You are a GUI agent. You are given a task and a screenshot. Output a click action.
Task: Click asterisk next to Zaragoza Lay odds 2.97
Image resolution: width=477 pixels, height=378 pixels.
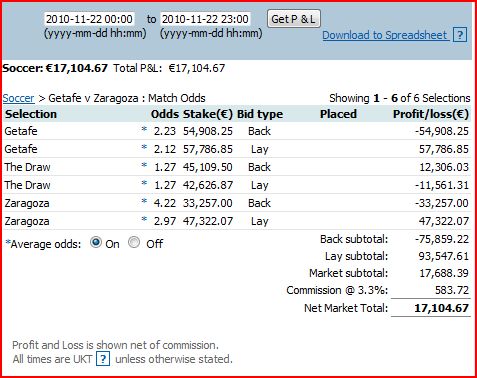pos(144,219)
